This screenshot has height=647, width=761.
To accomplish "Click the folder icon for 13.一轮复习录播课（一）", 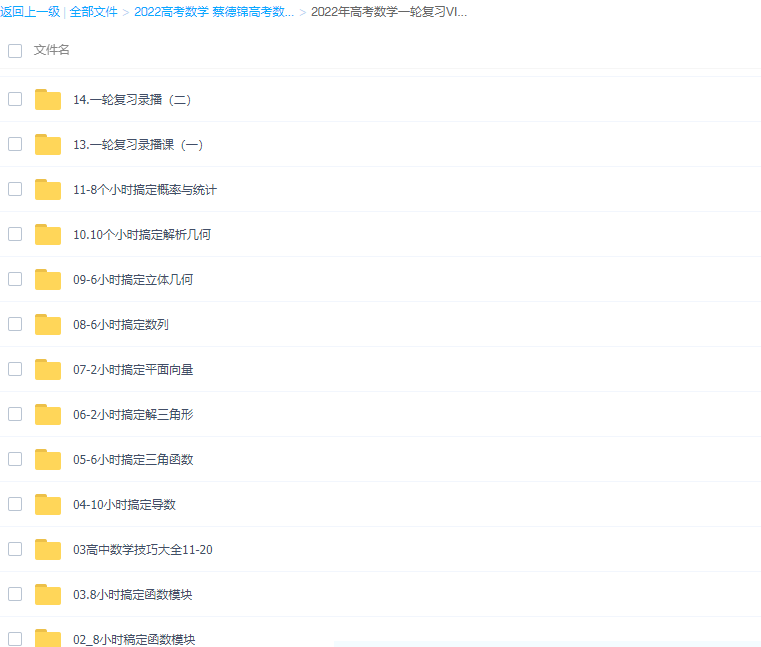I will (48, 144).
